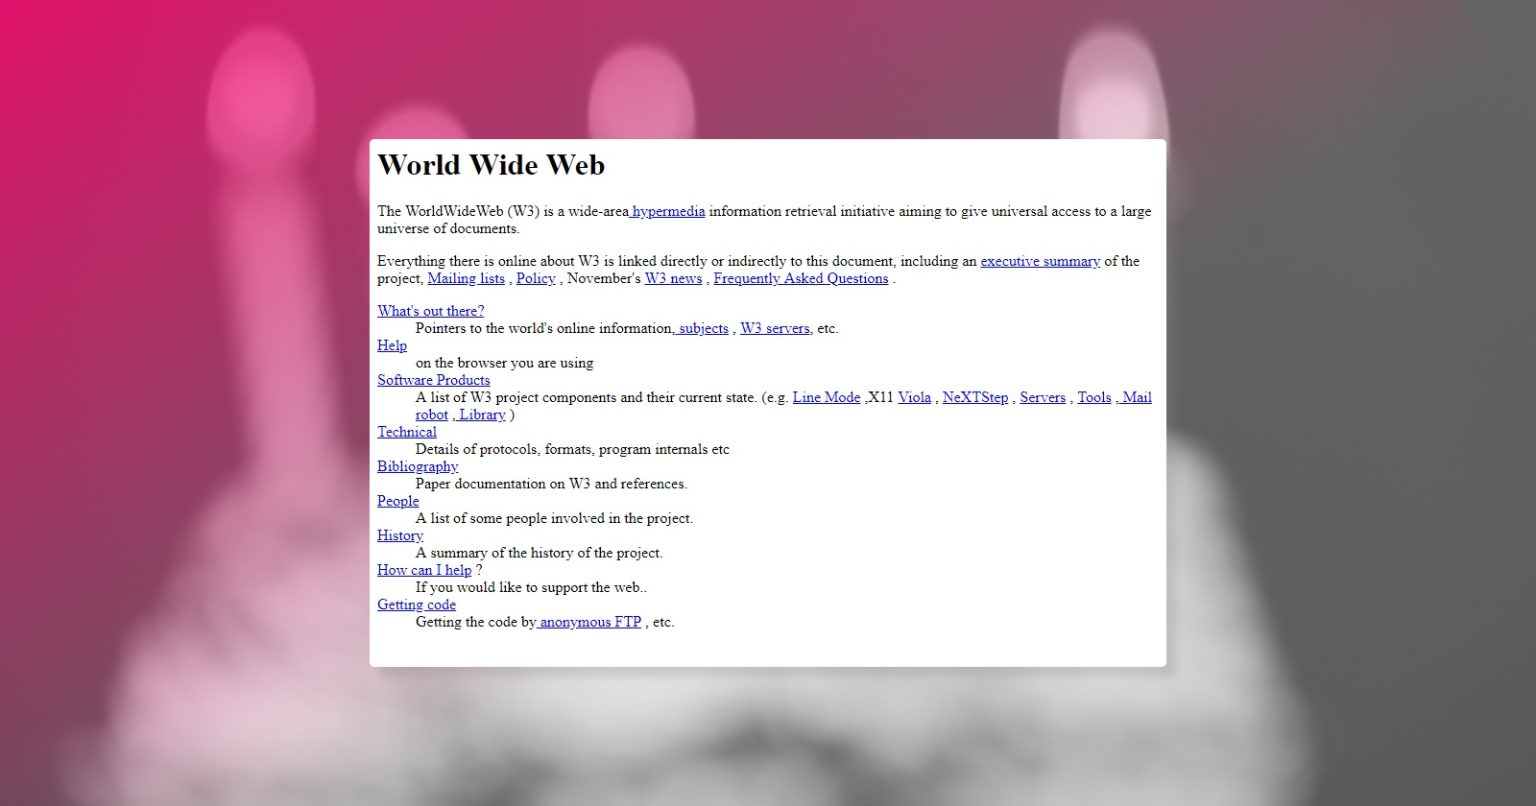
Task: Open the Bibliography link
Action: (418, 466)
